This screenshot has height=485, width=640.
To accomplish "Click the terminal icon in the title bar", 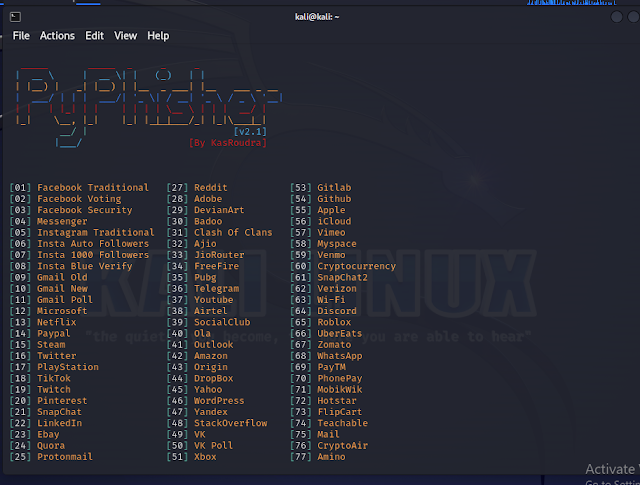I will pyautogui.click(x=16, y=17).
